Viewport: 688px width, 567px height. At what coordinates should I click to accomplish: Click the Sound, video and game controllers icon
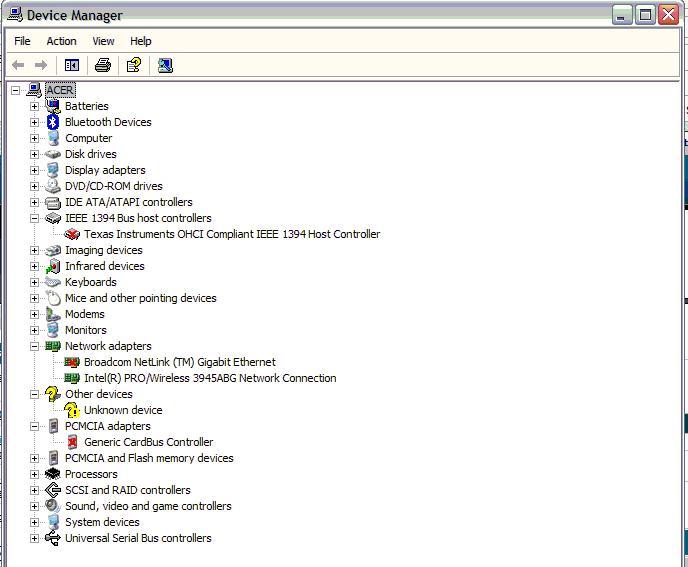tap(53, 506)
